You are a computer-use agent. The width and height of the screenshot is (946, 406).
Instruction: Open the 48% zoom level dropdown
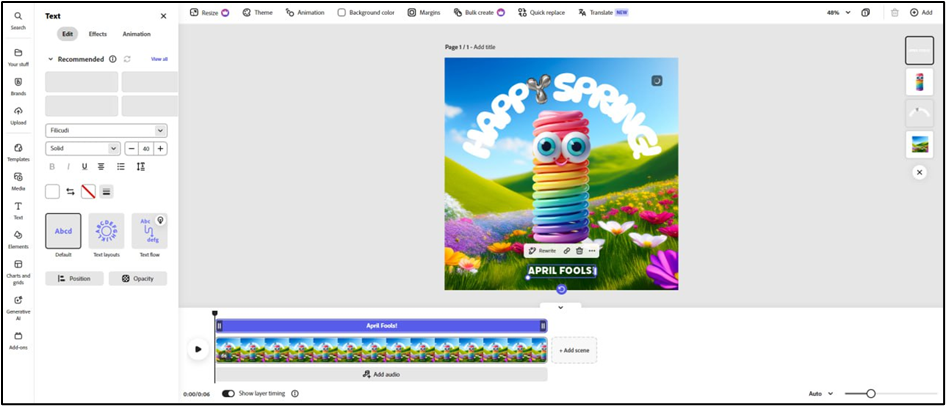point(838,12)
